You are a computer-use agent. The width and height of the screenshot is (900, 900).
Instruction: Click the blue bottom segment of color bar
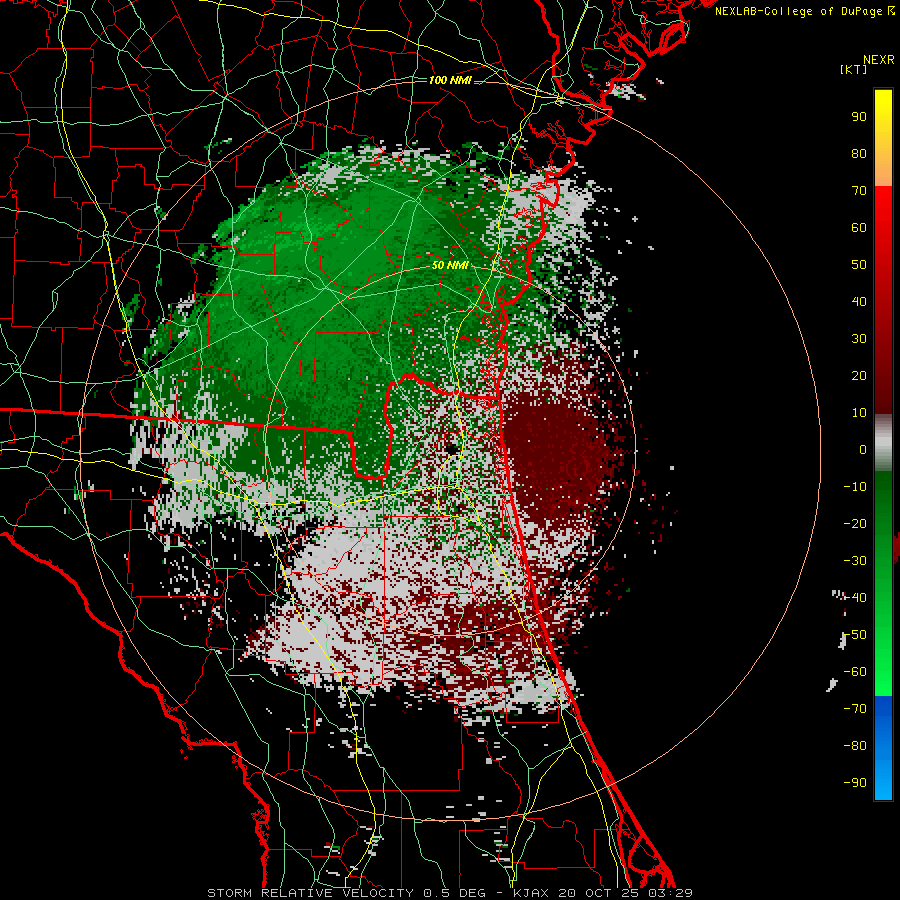tap(883, 748)
